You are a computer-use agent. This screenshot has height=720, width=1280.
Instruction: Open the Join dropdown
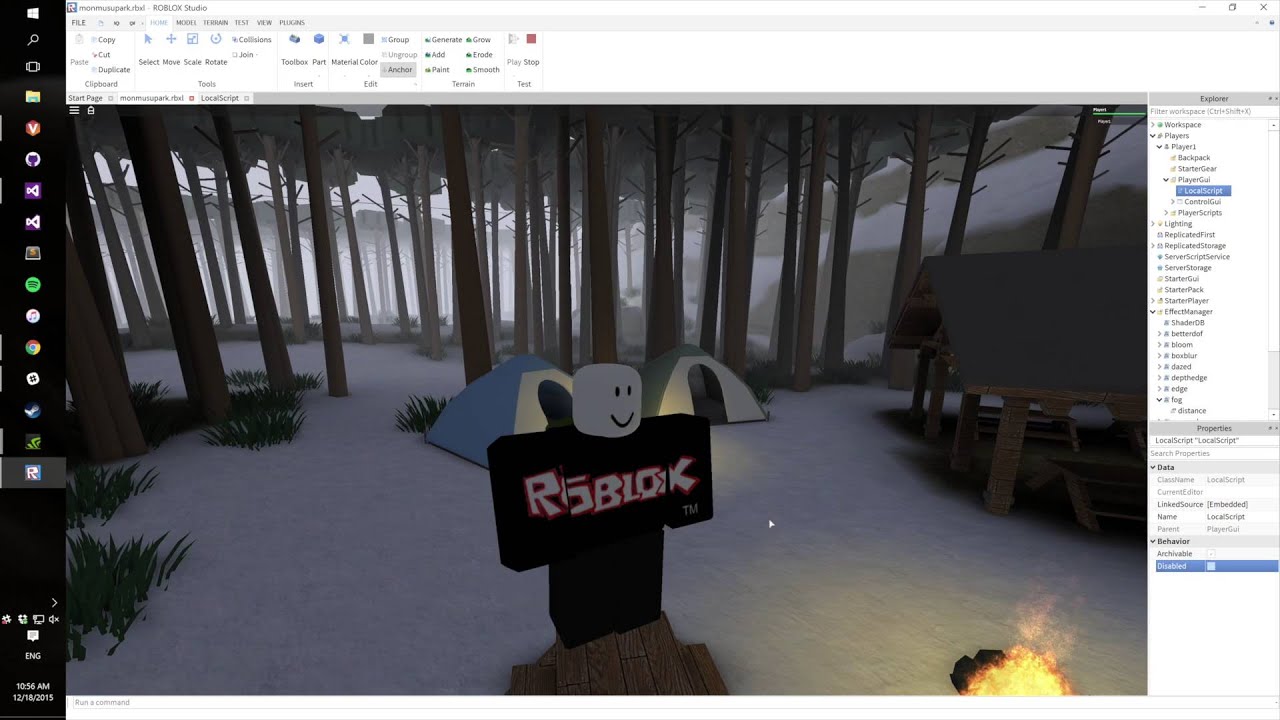(244, 55)
